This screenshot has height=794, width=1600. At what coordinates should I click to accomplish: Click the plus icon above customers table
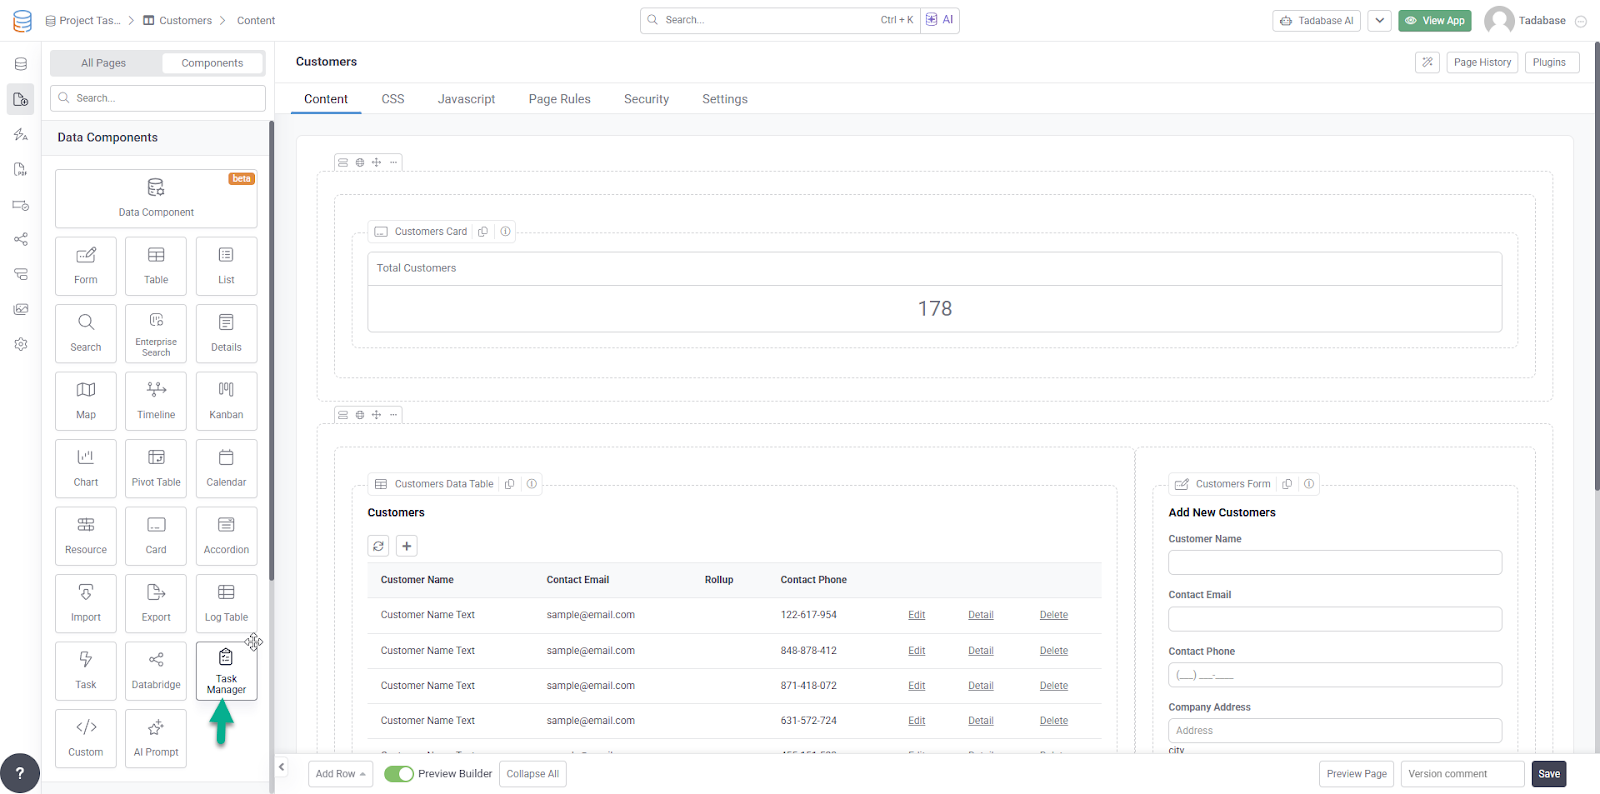point(407,546)
